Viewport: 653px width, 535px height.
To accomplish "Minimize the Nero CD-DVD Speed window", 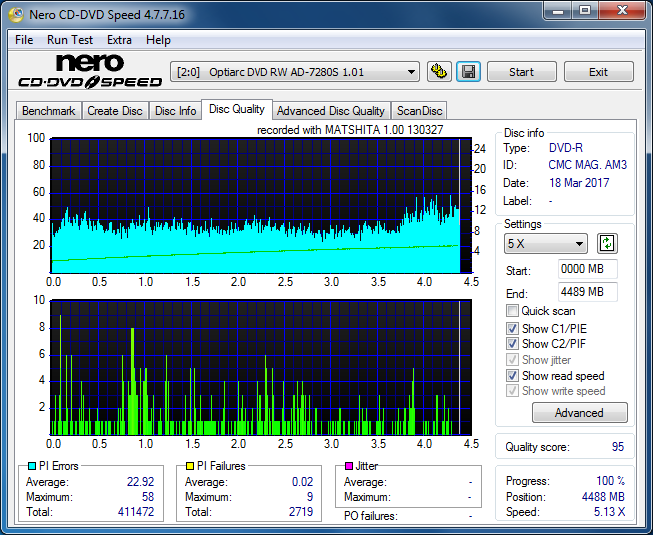I will coord(558,11).
